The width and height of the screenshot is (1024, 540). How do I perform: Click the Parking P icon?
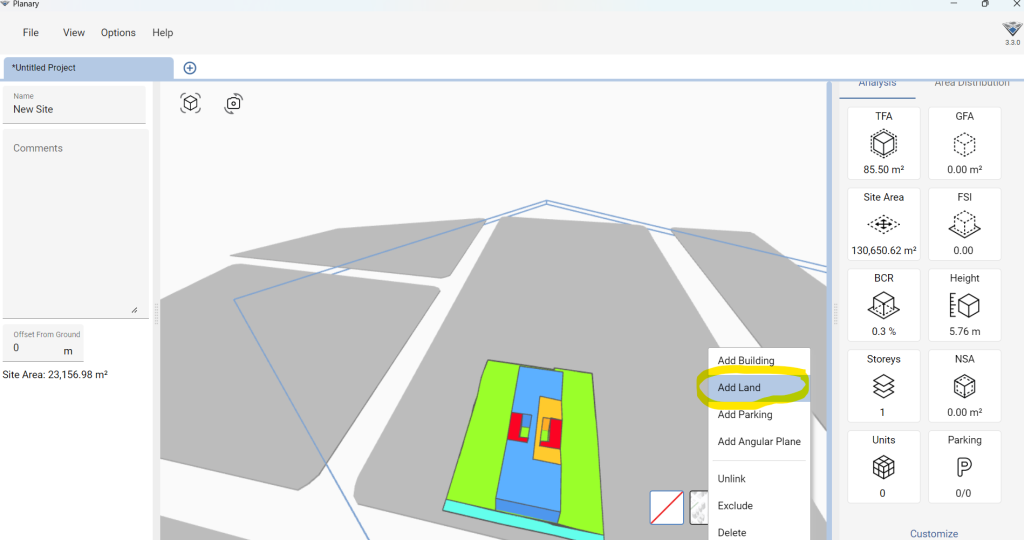click(965, 468)
